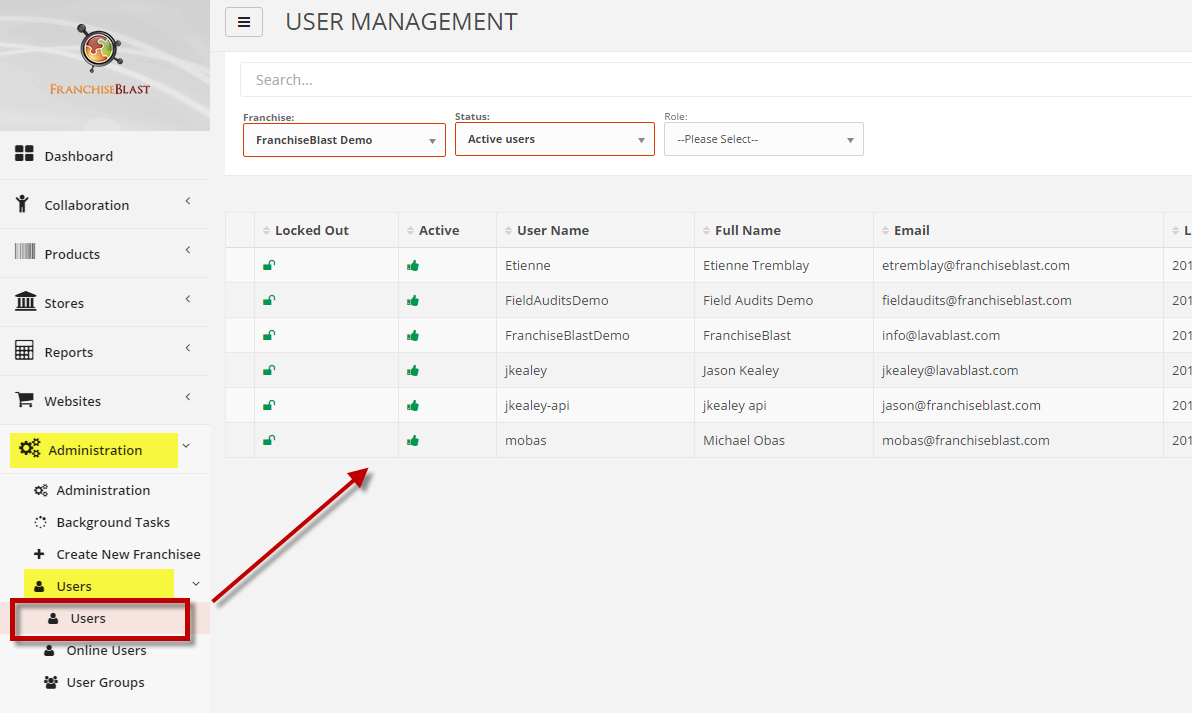The image size is (1192, 713).
Task: Click the Products barcode icon
Action: point(24,252)
